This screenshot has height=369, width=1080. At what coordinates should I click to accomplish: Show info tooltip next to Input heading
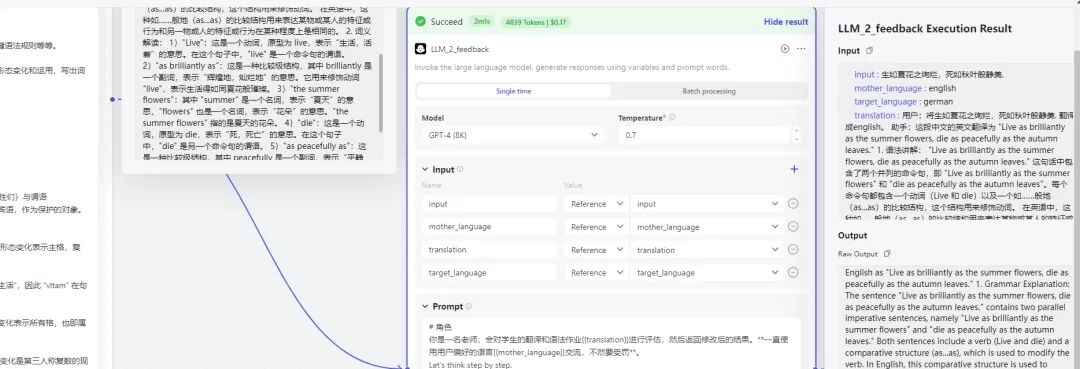point(460,169)
